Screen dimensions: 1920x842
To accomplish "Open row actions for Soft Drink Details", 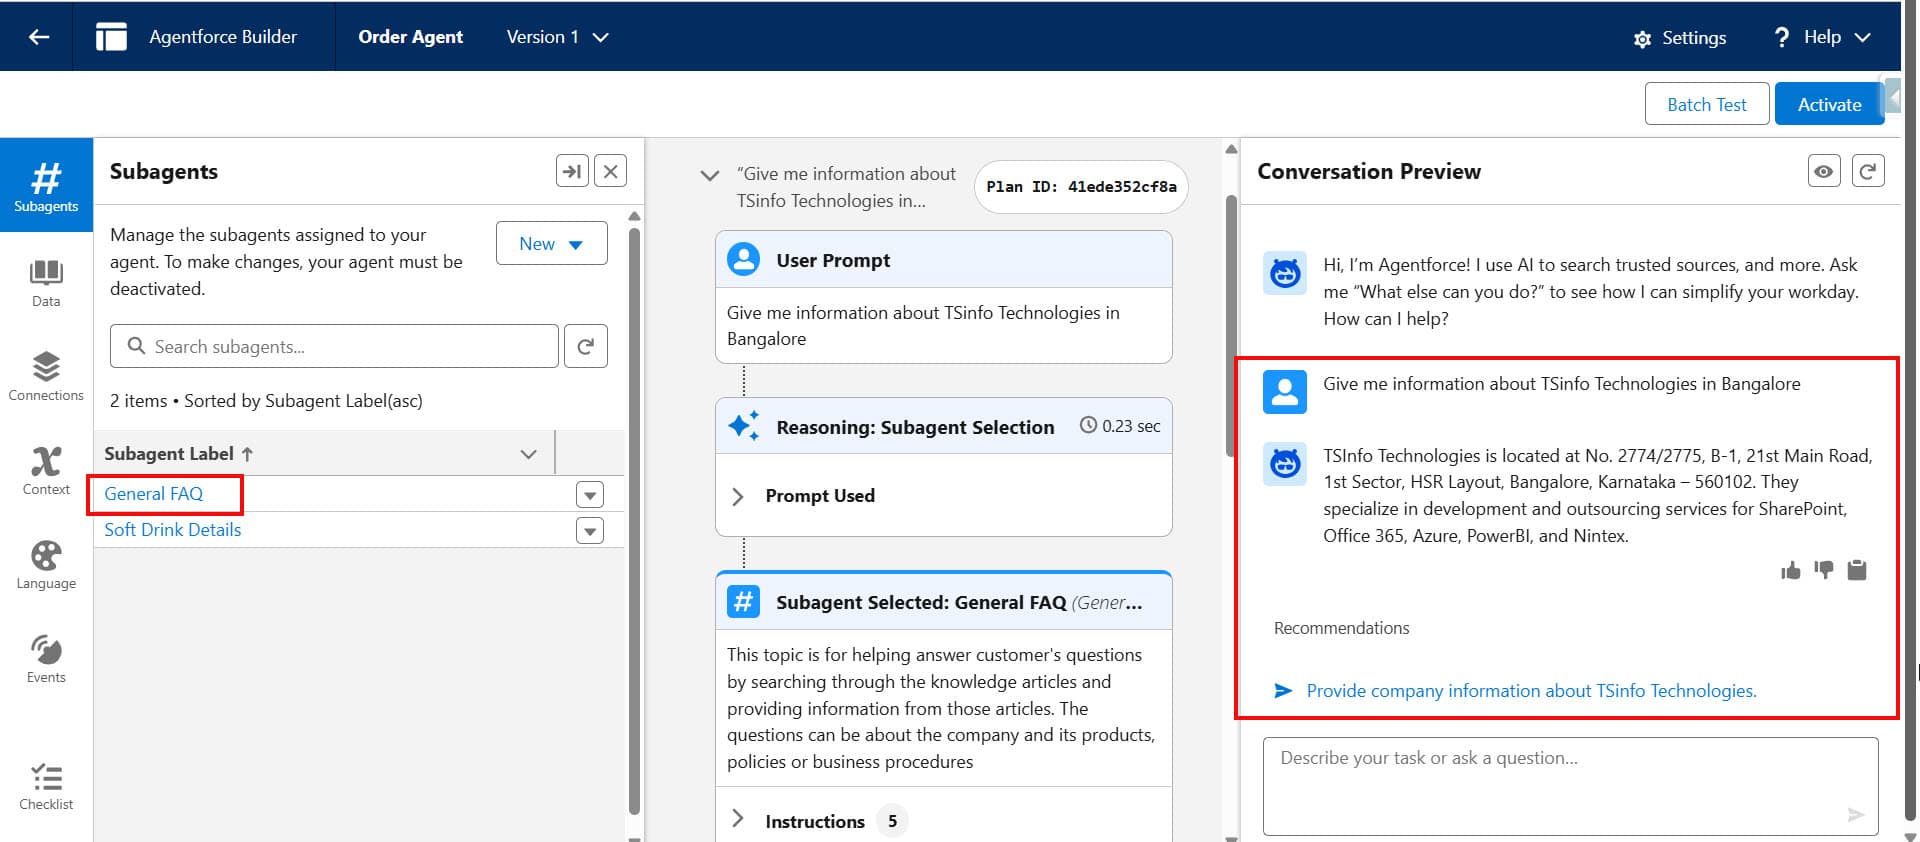I will [x=590, y=530].
